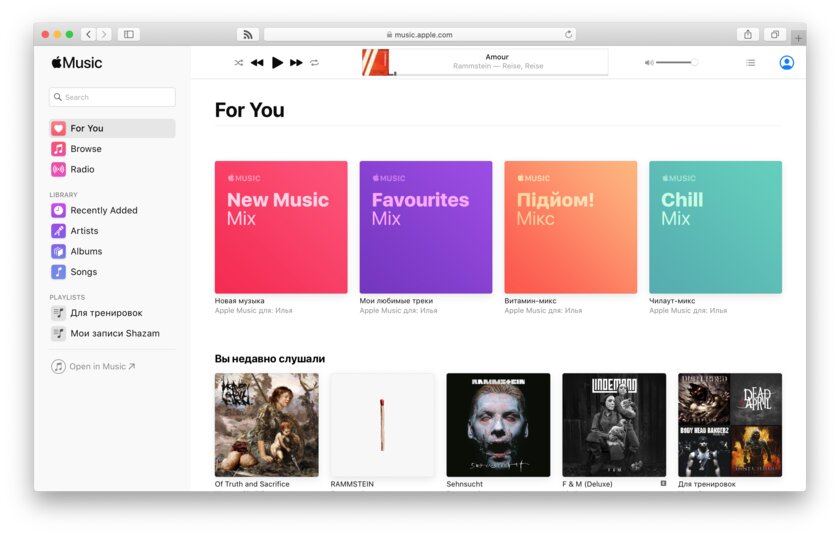This screenshot has height=536, width=840.
Task: Toggle shuffle playback
Action: click(x=238, y=63)
